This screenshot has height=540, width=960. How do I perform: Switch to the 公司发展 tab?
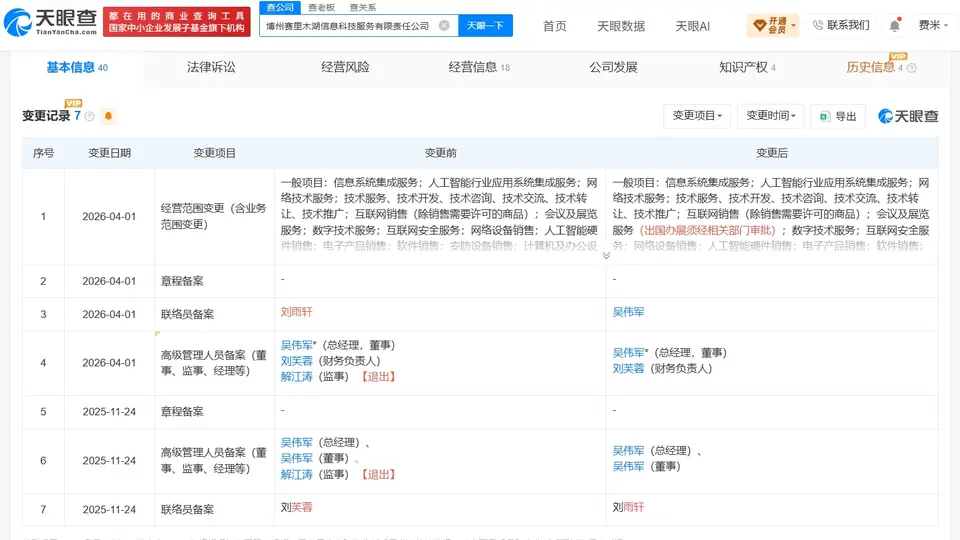(613, 67)
